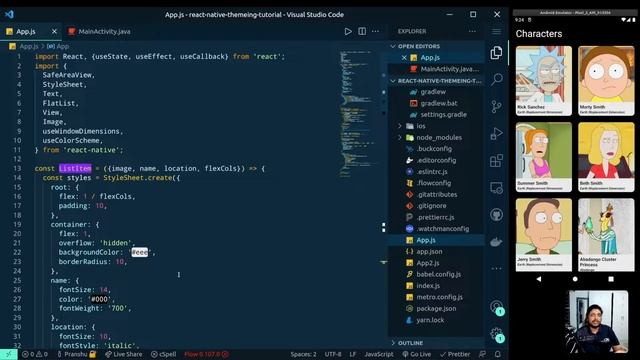
Task: Click the remote window indicator in status bar
Action: click(9, 354)
